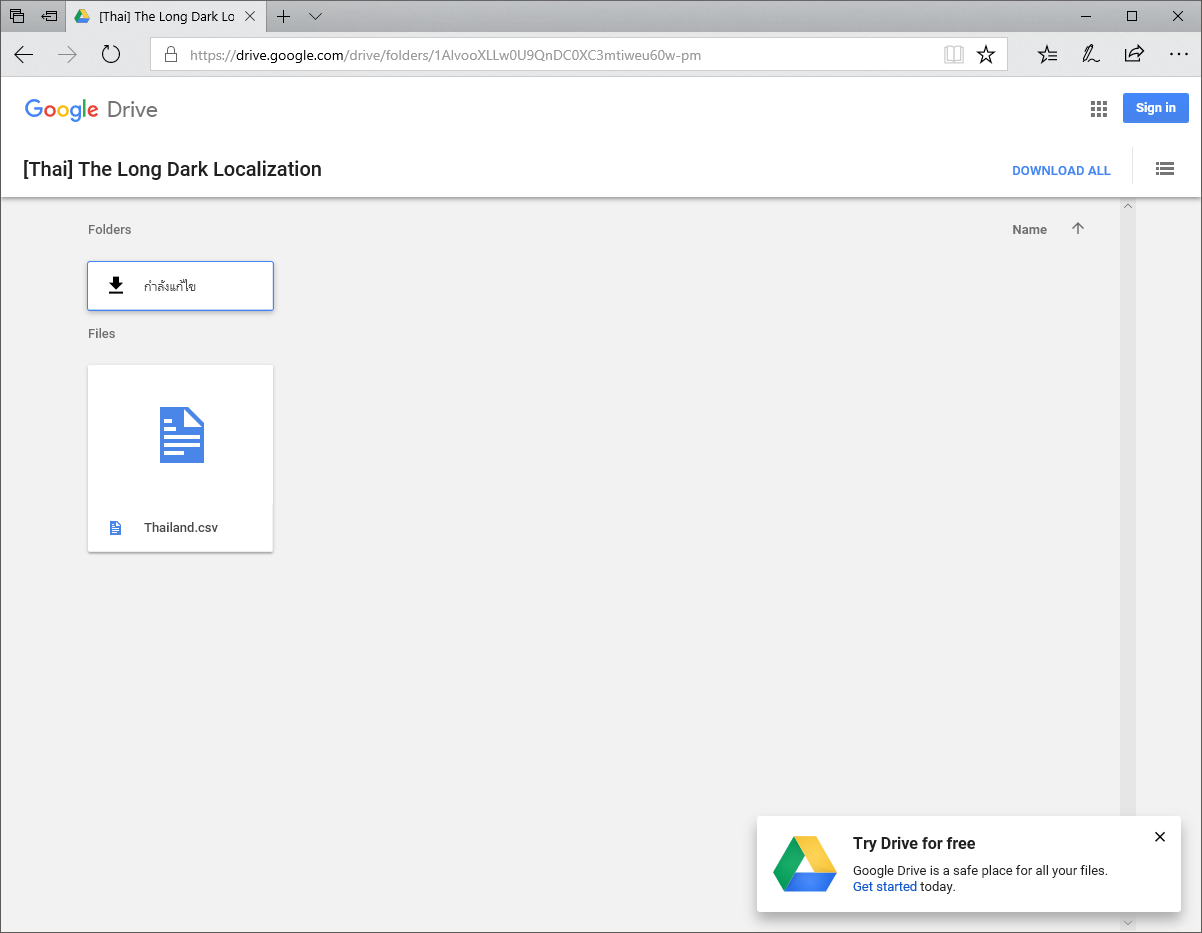
Task: Close the Try Drive for free popup
Action: [x=1160, y=837]
